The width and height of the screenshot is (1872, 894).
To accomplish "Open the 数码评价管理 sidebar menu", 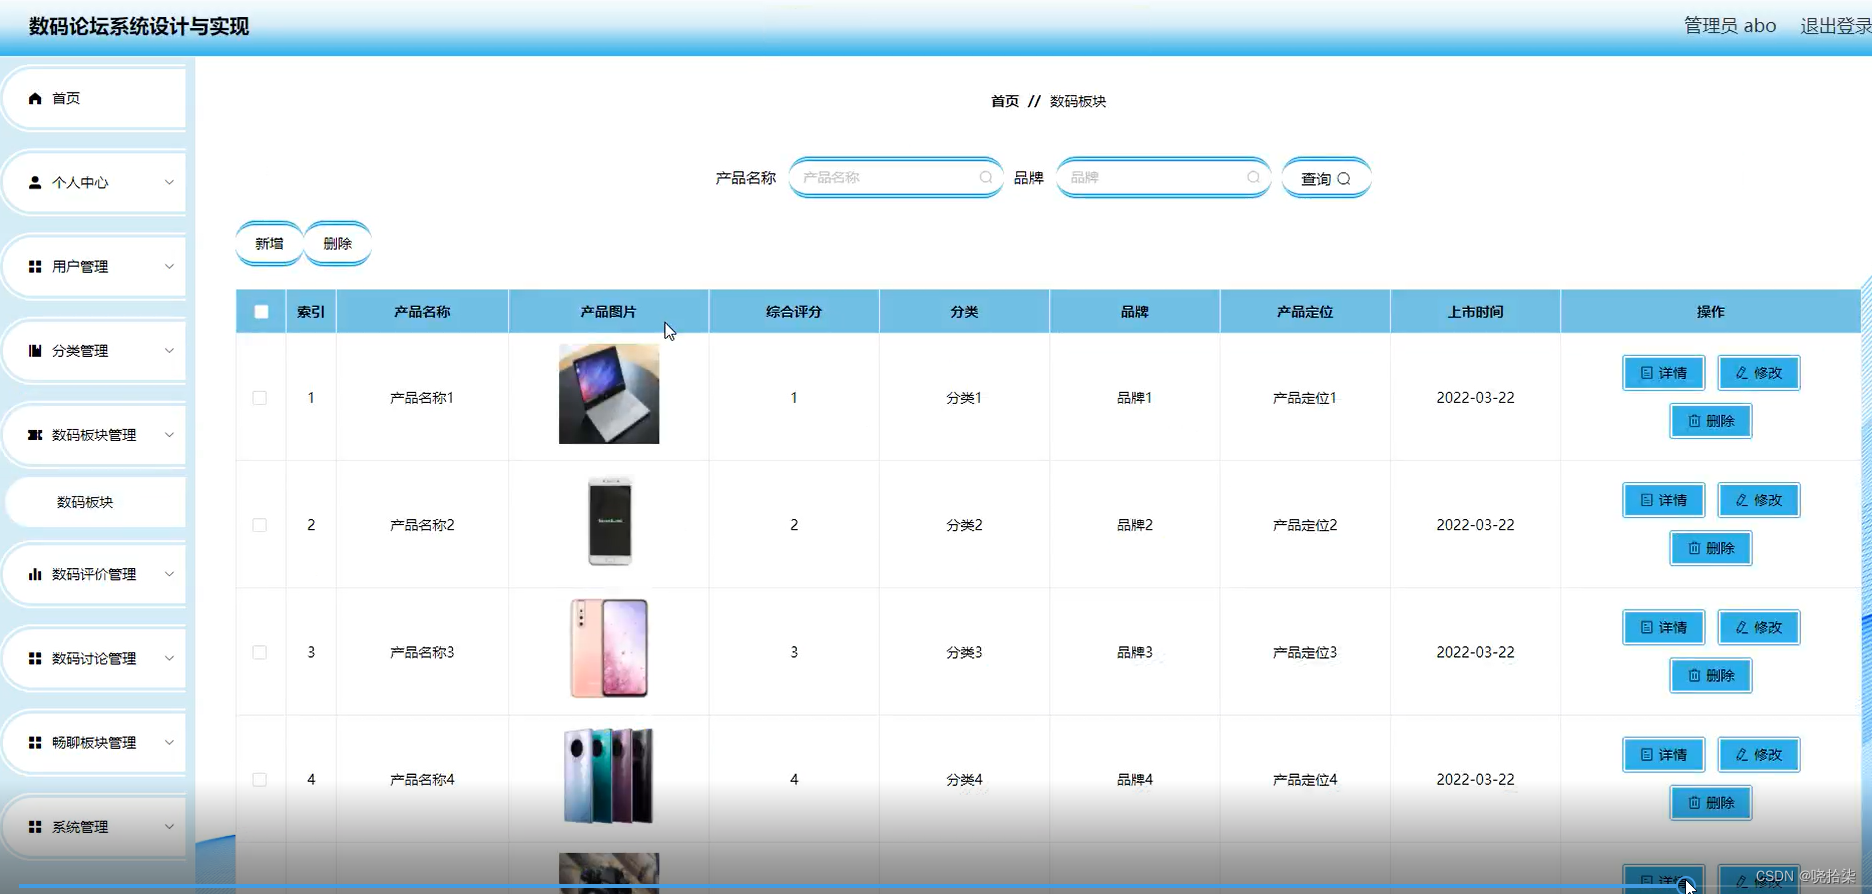I will [x=95, y=574].
